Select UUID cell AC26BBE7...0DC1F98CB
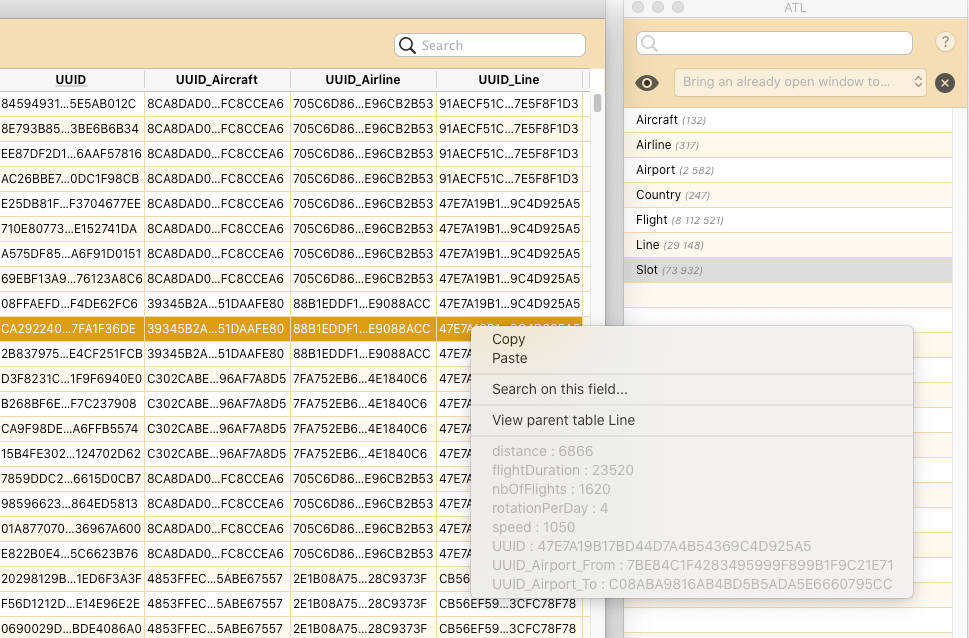 click(x=72, y=179)
